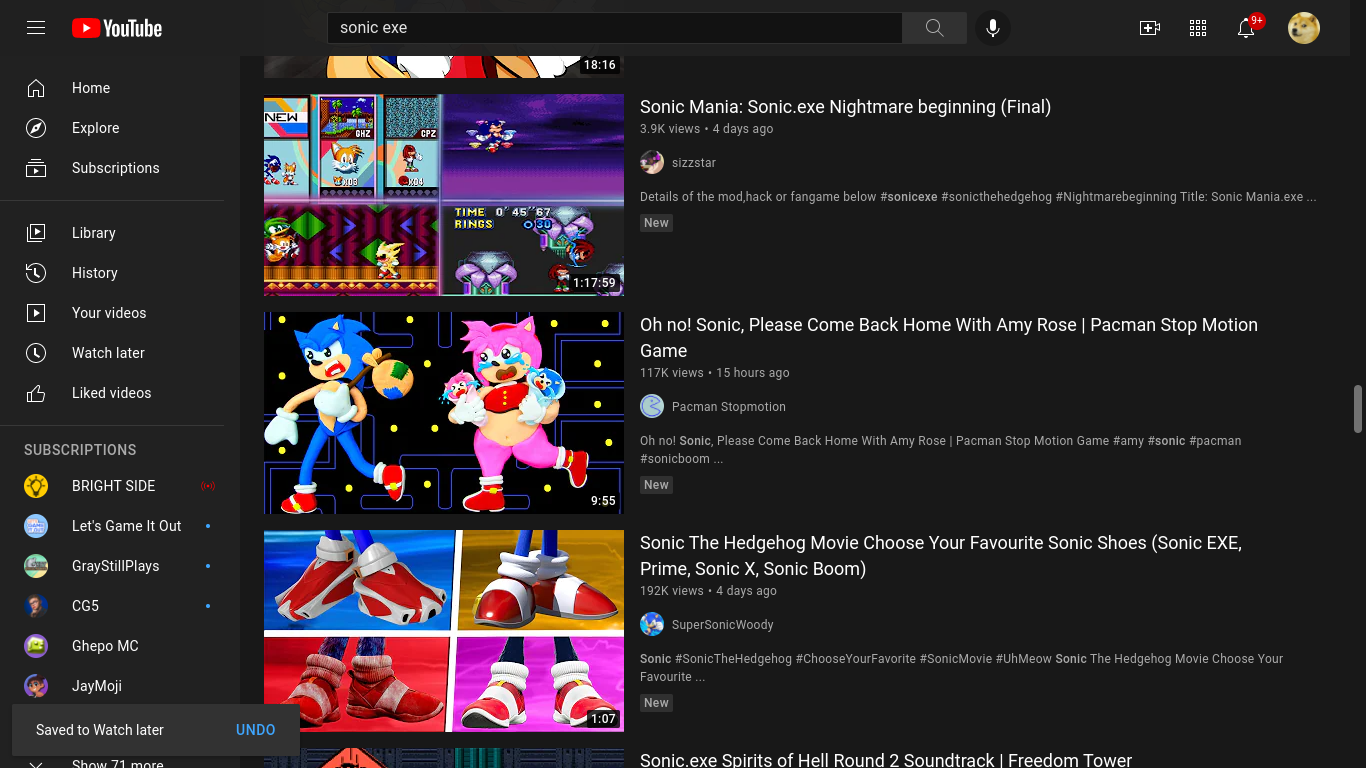Play the Pacman stop motion 9:55 thumbnail

pyautogui.click(x=444, y=413)
